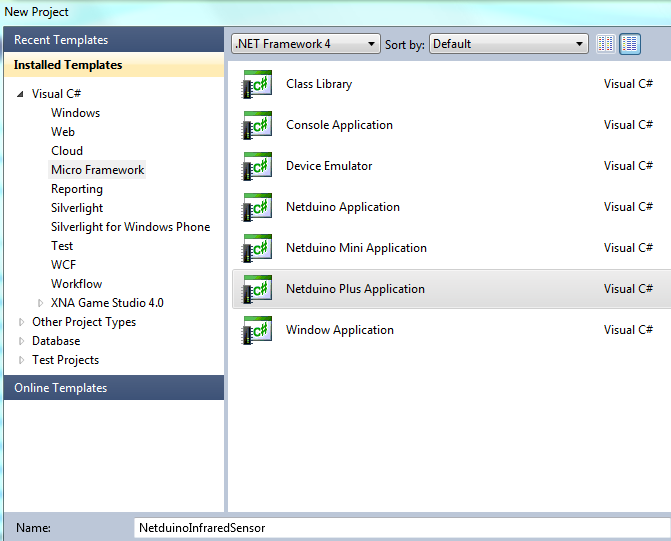Select the Web category
This screenshot has height=541, width=671.
coord(63,132)
